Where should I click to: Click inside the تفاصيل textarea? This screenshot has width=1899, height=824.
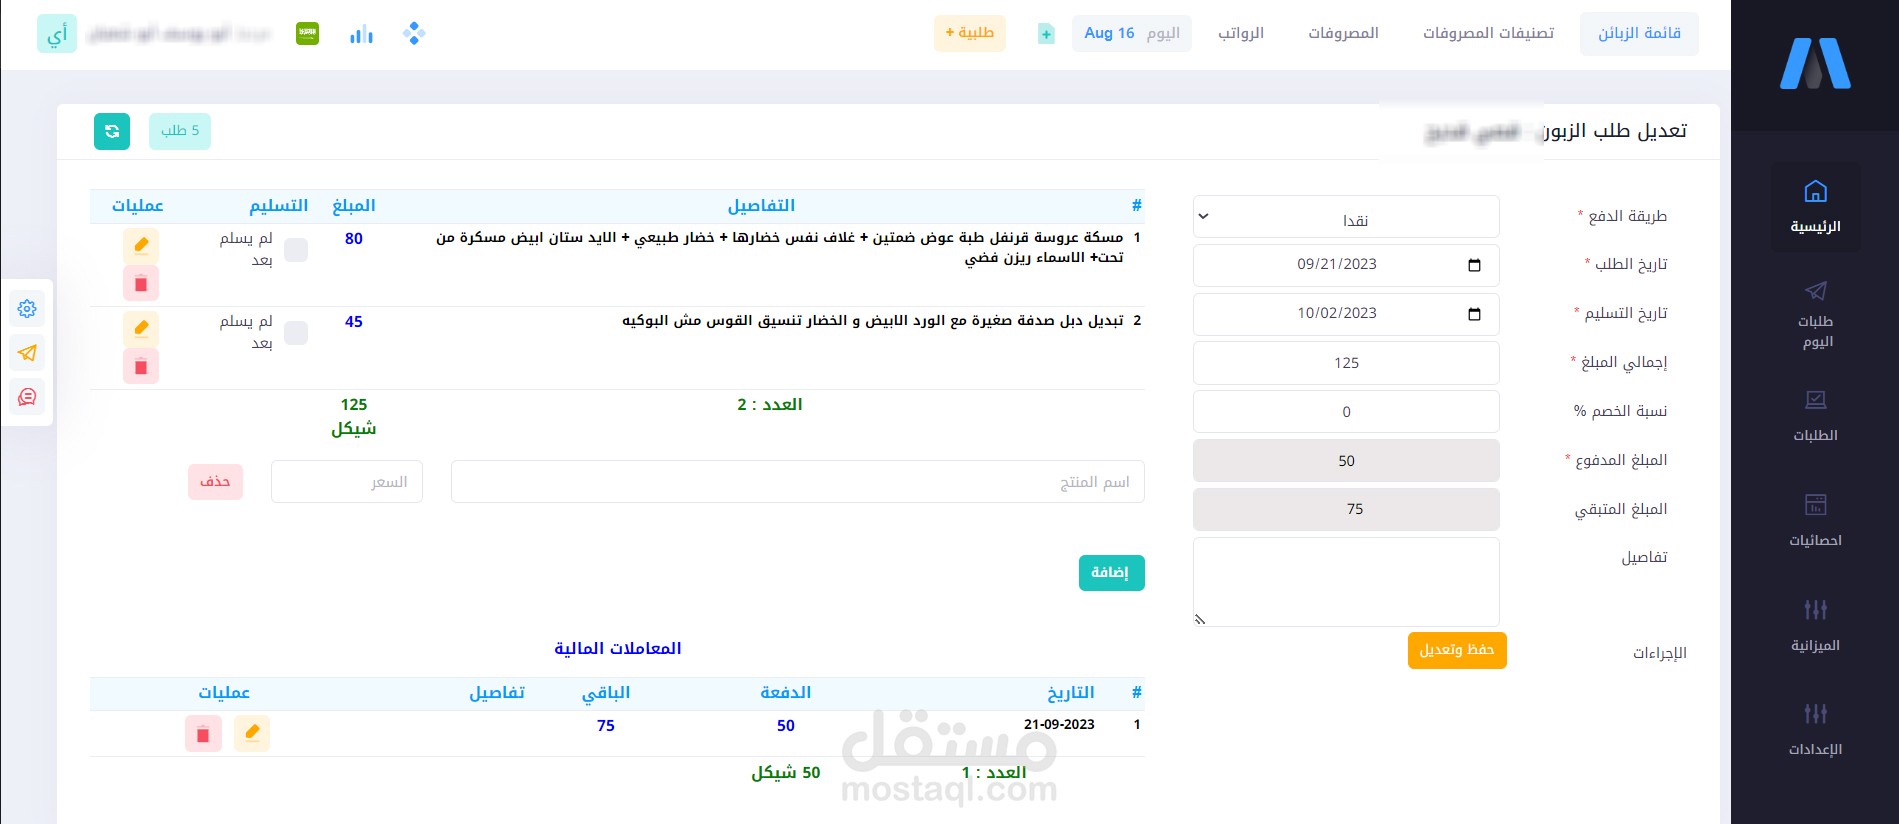point(1346,582)
